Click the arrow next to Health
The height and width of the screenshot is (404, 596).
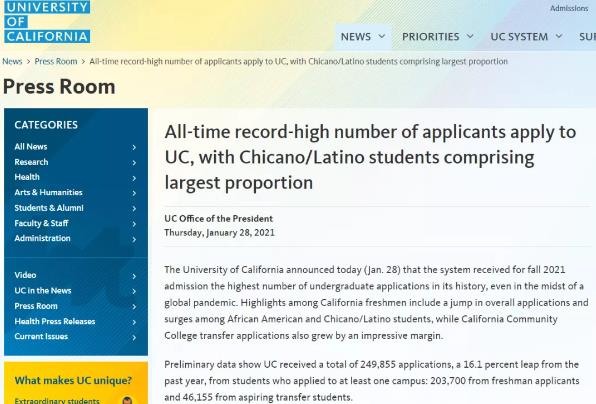134,178
